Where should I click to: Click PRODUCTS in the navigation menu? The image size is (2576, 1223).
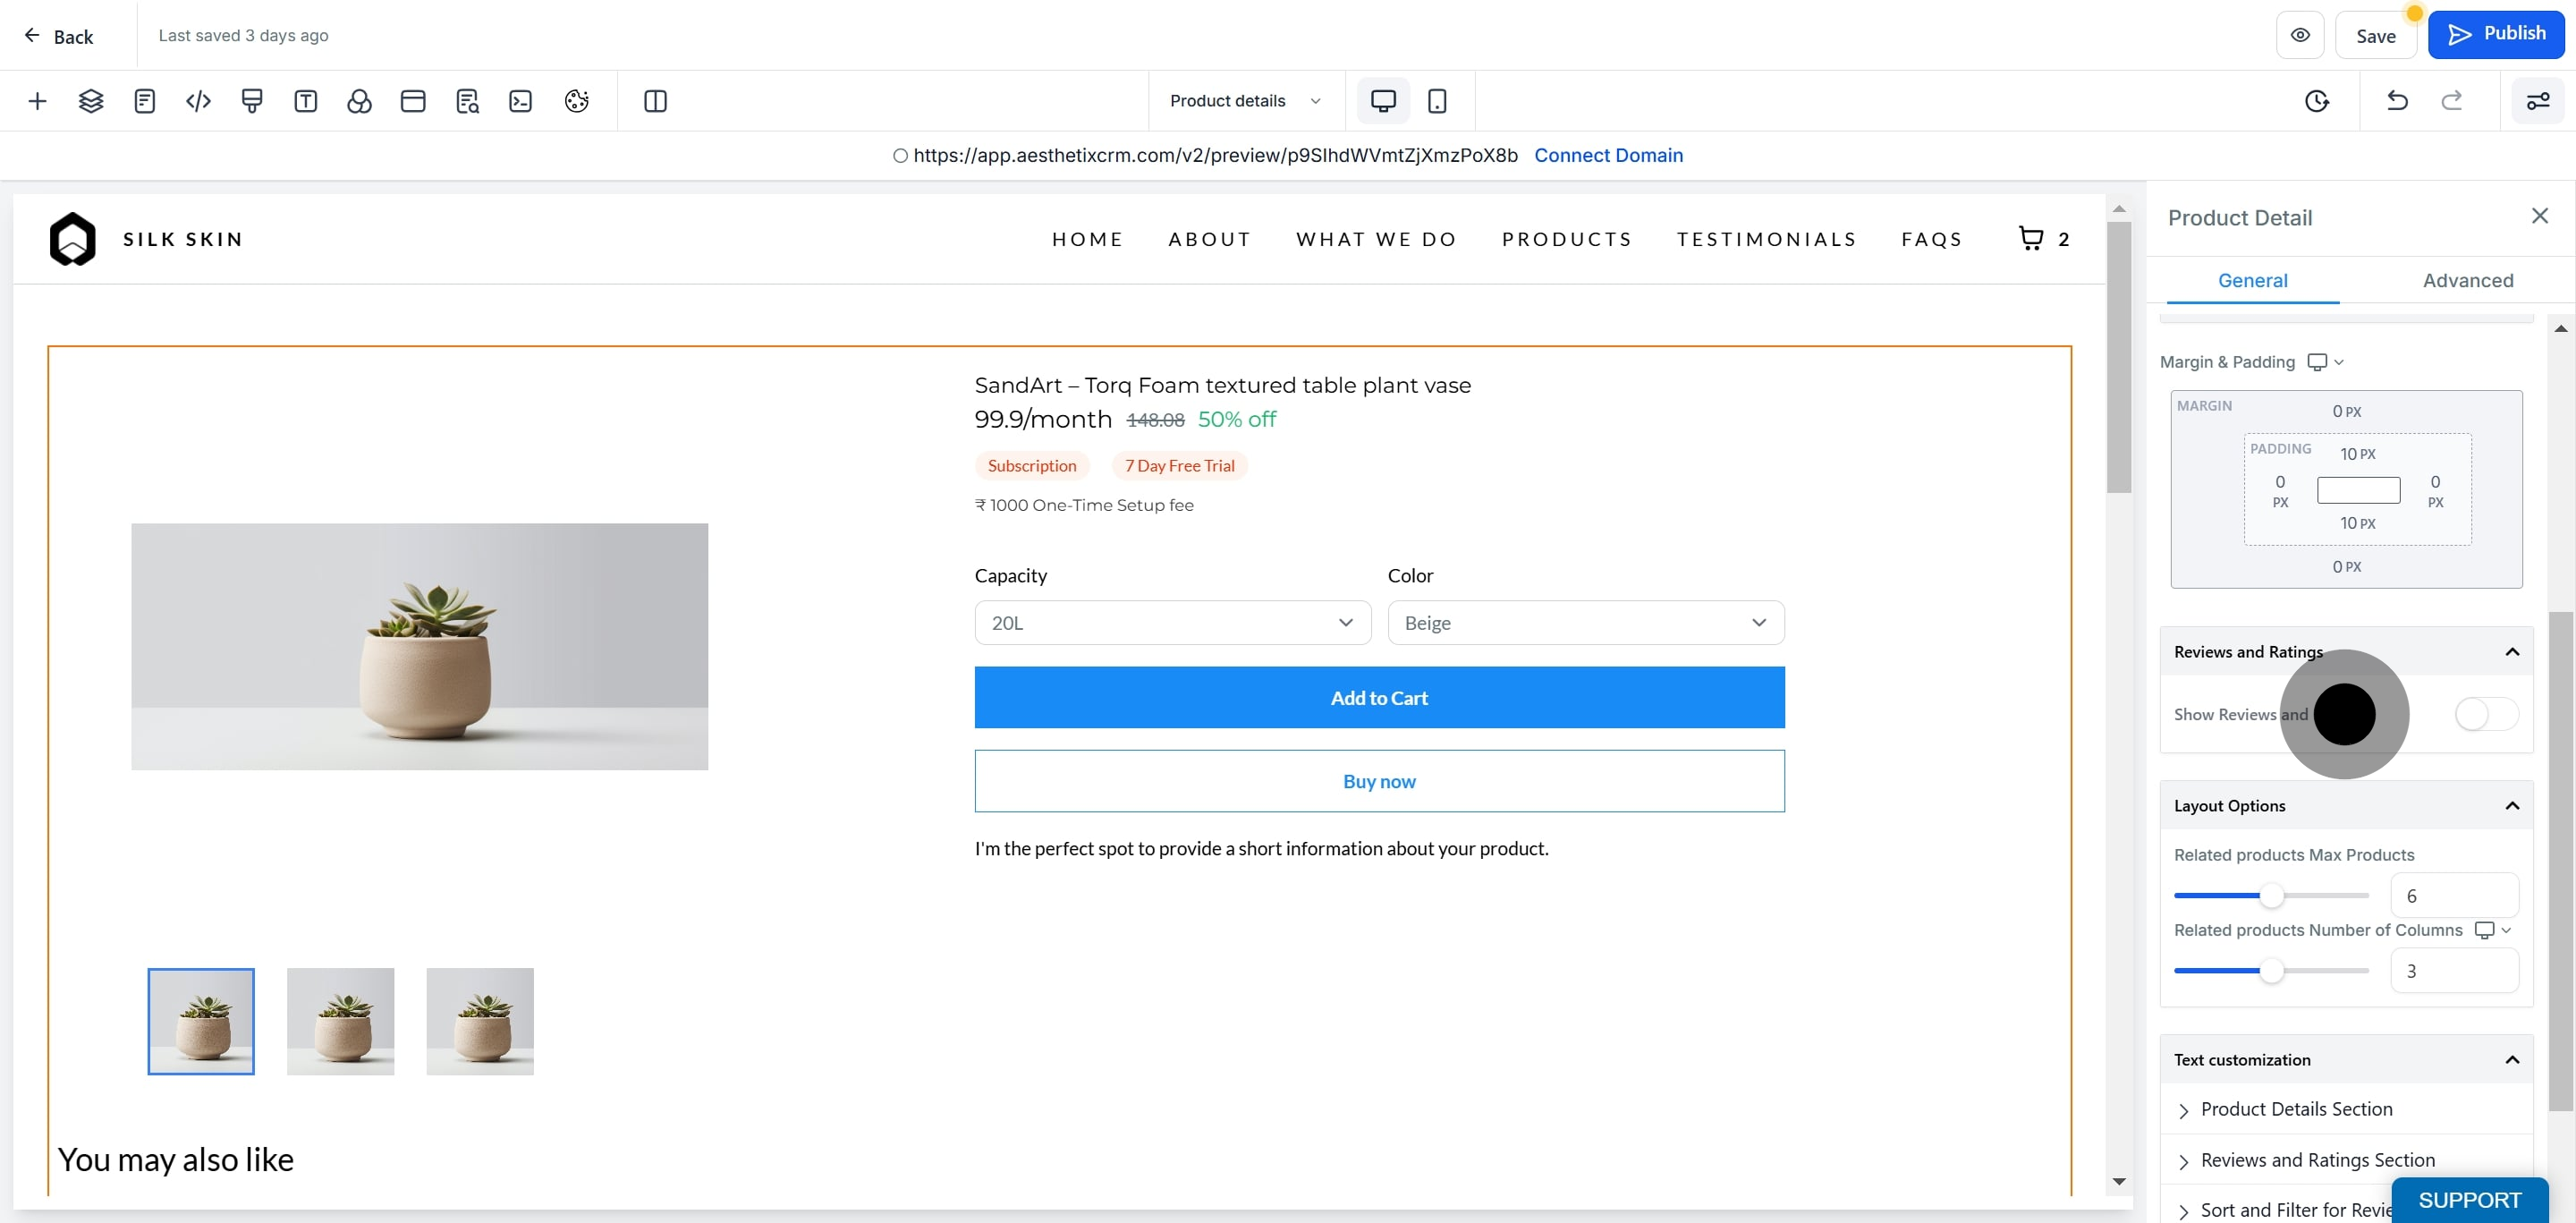(1566, 239)
